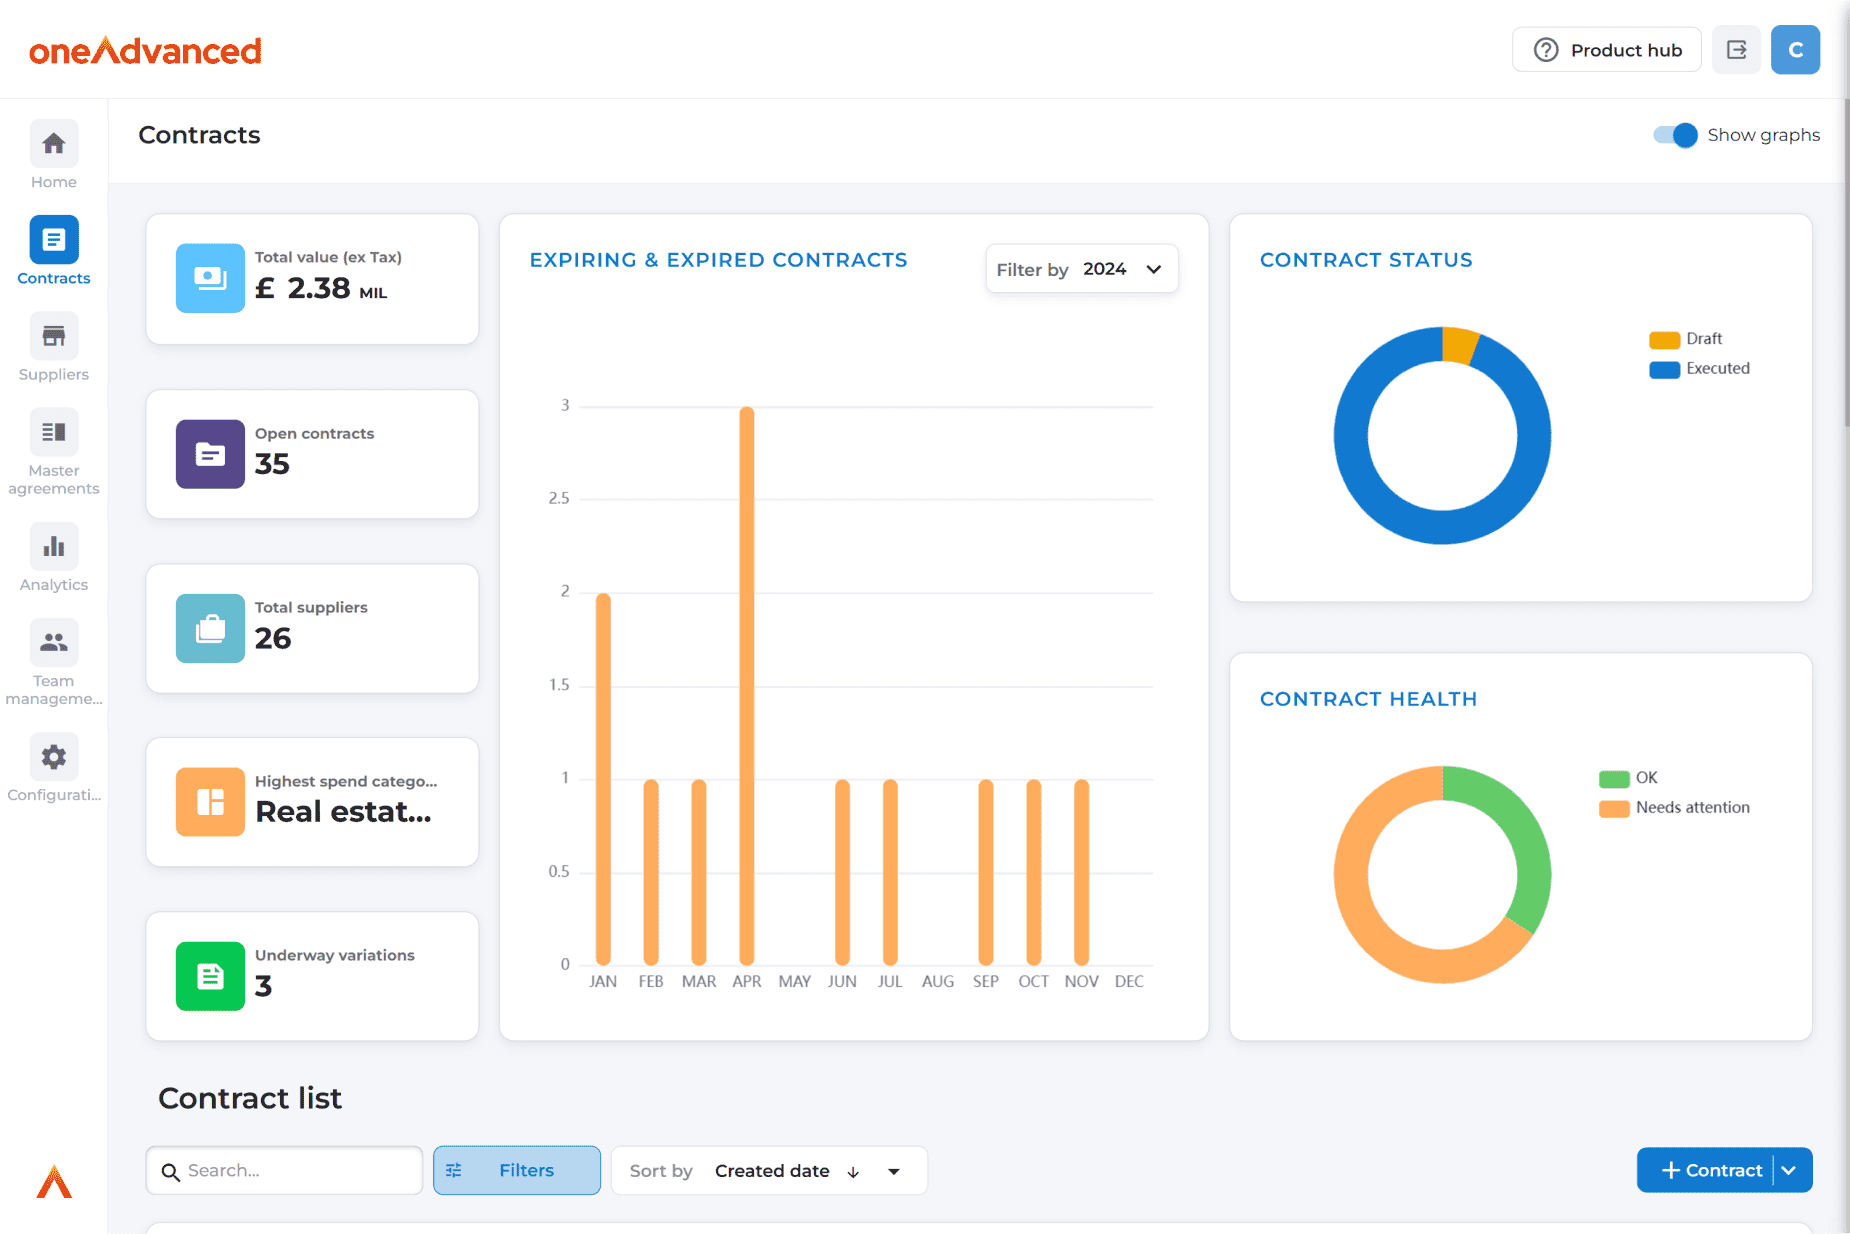Viewport: 1850px width, 1234px height.
Task: Click the Open contracts summary card
Action: pos(312,454)
